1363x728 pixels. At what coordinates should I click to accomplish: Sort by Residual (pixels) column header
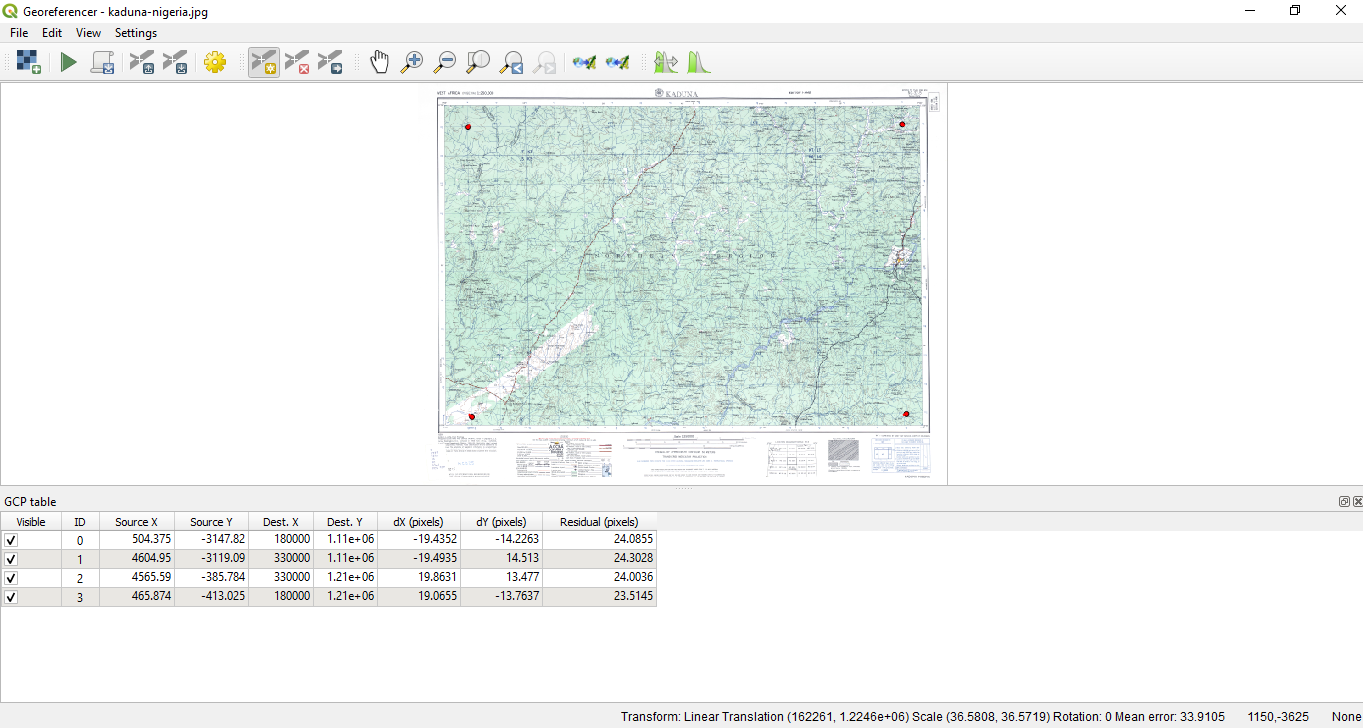tap(599, 522)
